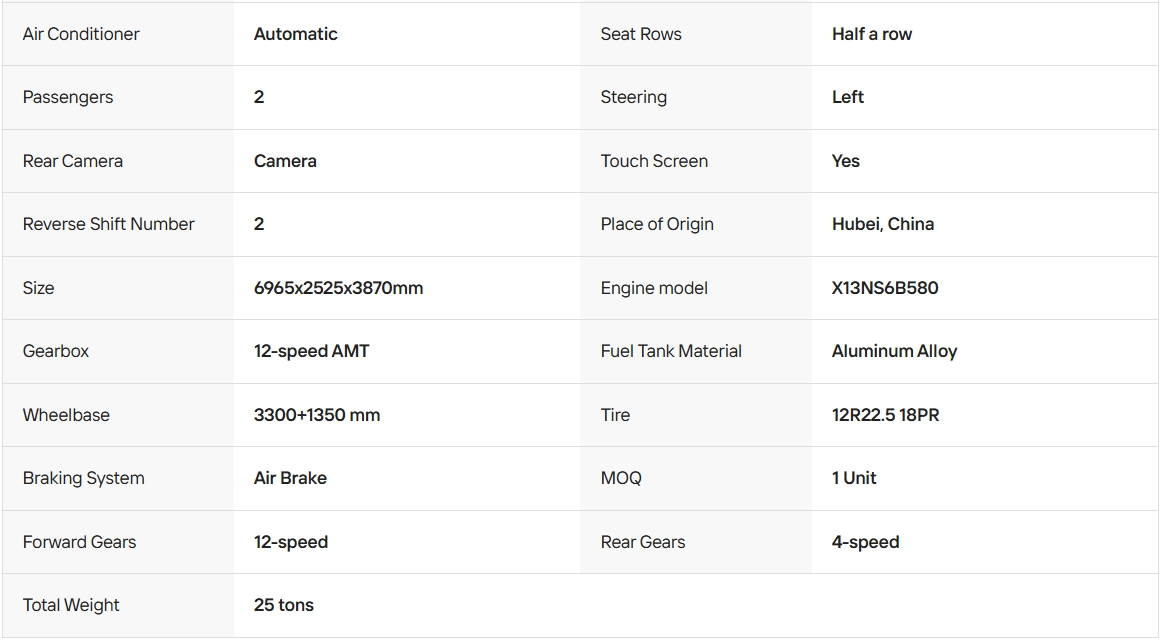Click the Seat Rows label
This screenshot has width=1161, height=642.
(640, 34)
